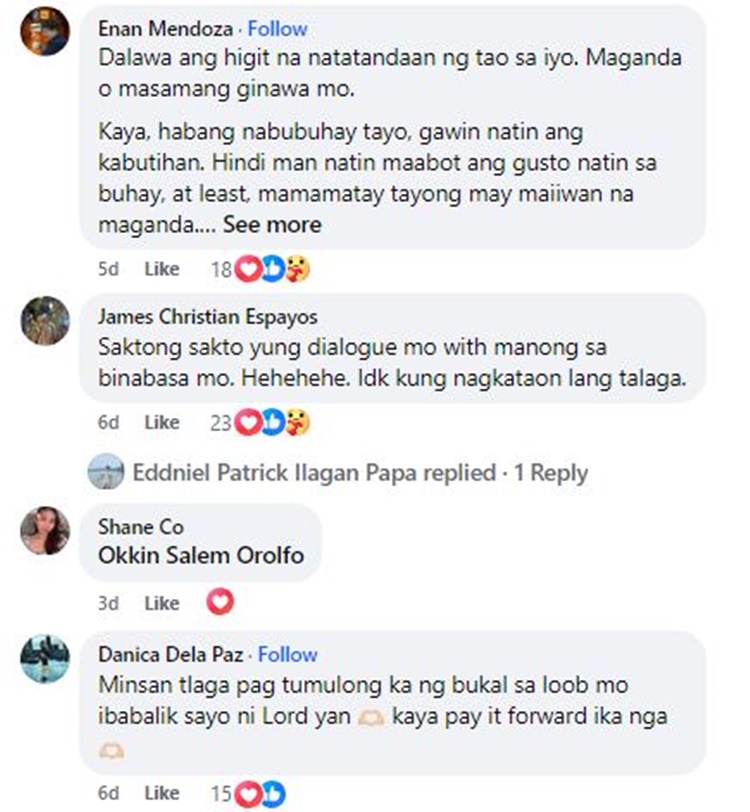Click care emoji on James Christian's comment

pyautogui.click(x=297, y=423)
